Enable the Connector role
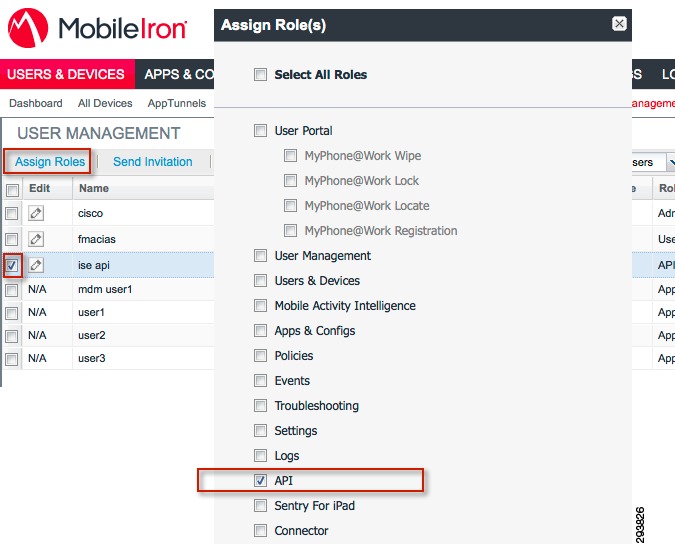The height and width of the screenshot is (544, 675). pyautogui.click(x=260, y=530)
